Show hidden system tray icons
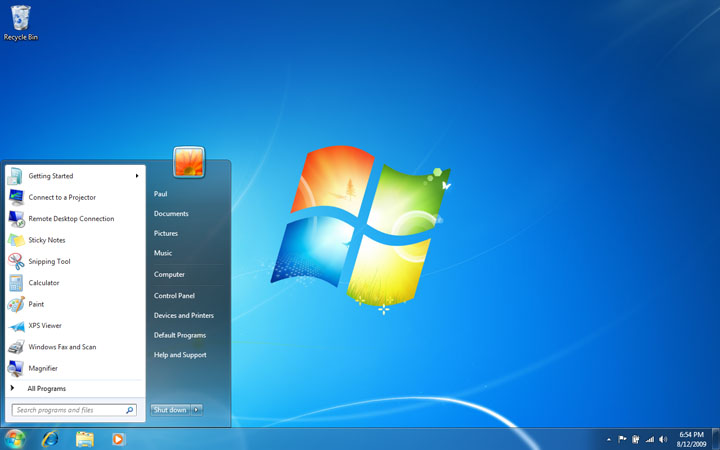Viewport: 720px width, 450px height. point(609,439)
